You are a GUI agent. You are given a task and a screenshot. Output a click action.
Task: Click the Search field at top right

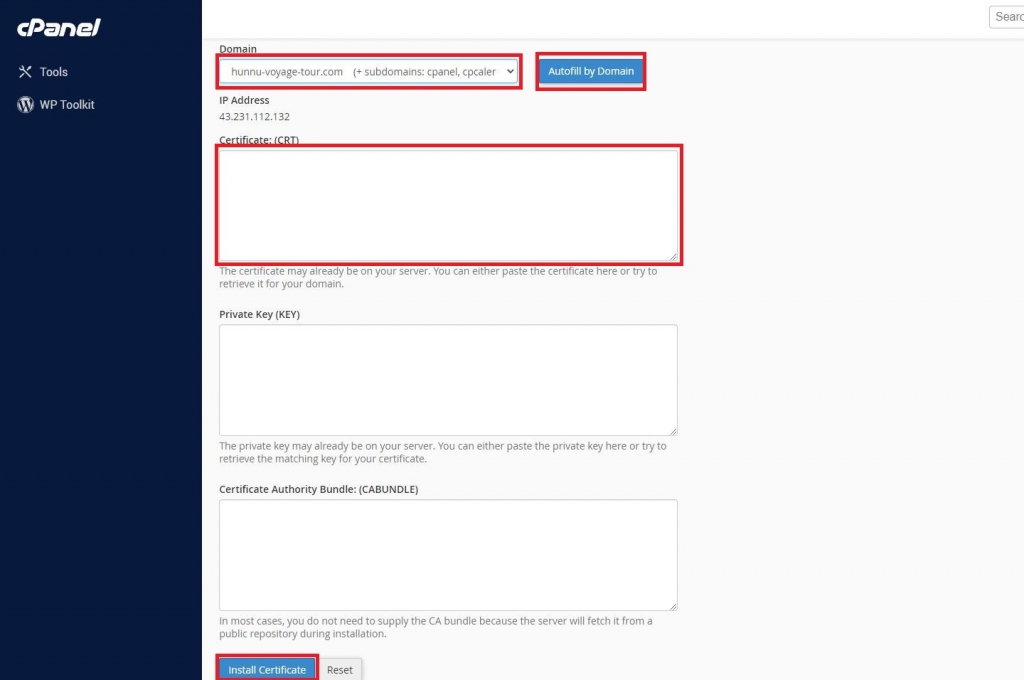1006,17
